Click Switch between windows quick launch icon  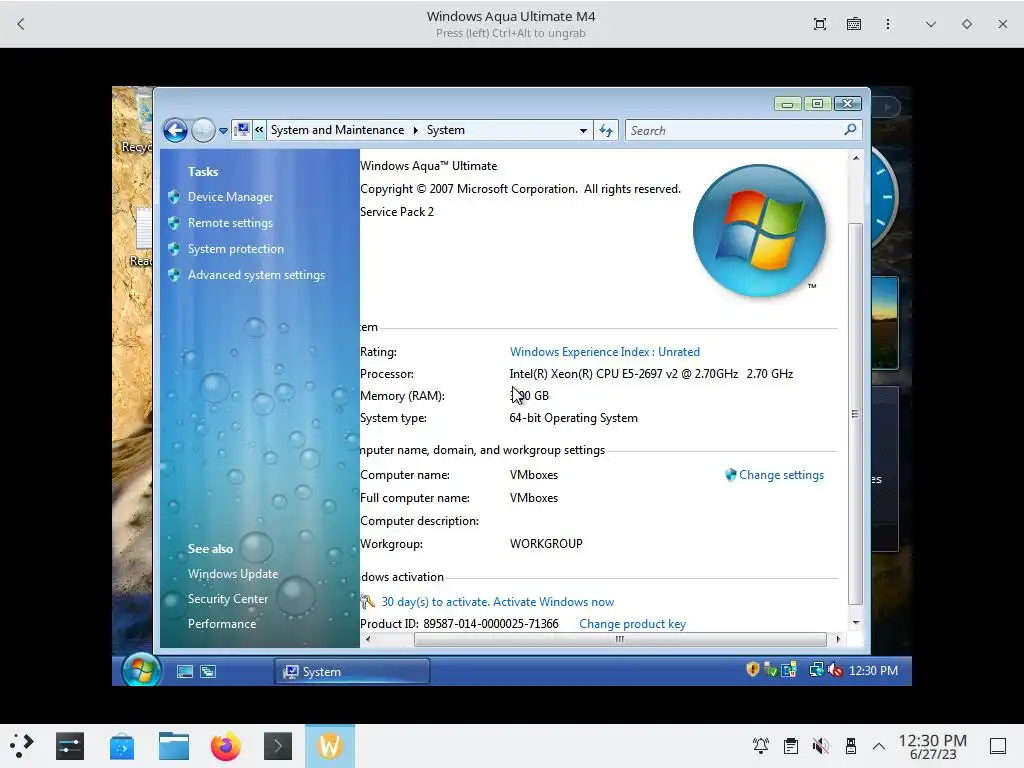(x=208, y=671)
